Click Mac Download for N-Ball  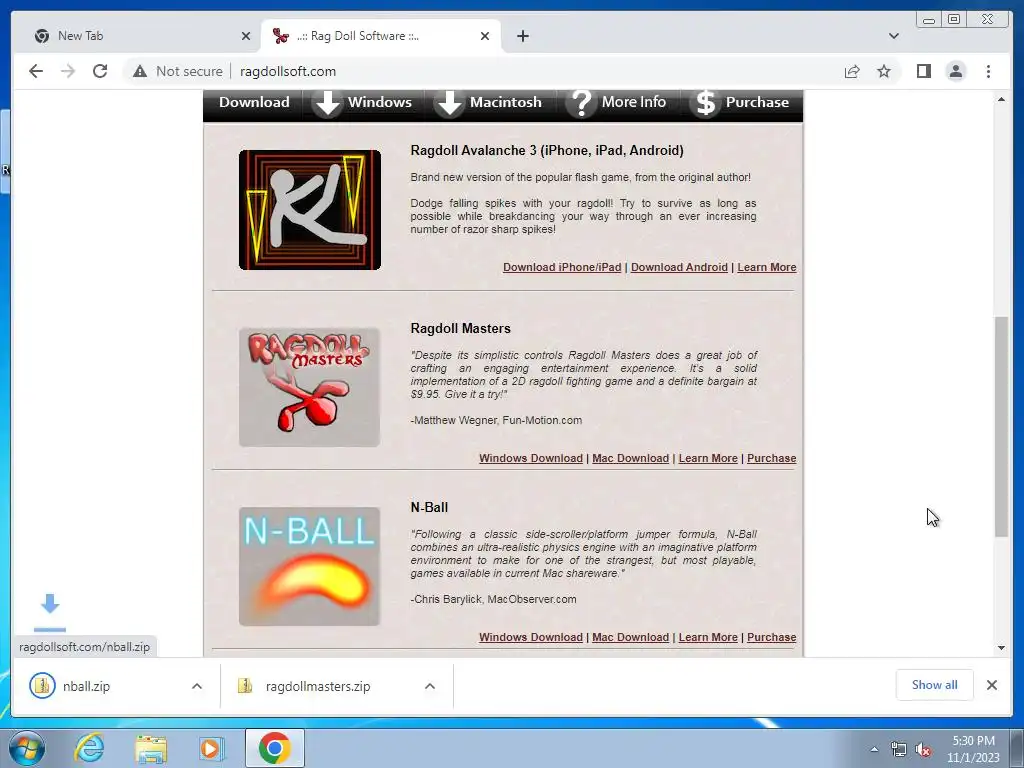click(x=630, y=637)
